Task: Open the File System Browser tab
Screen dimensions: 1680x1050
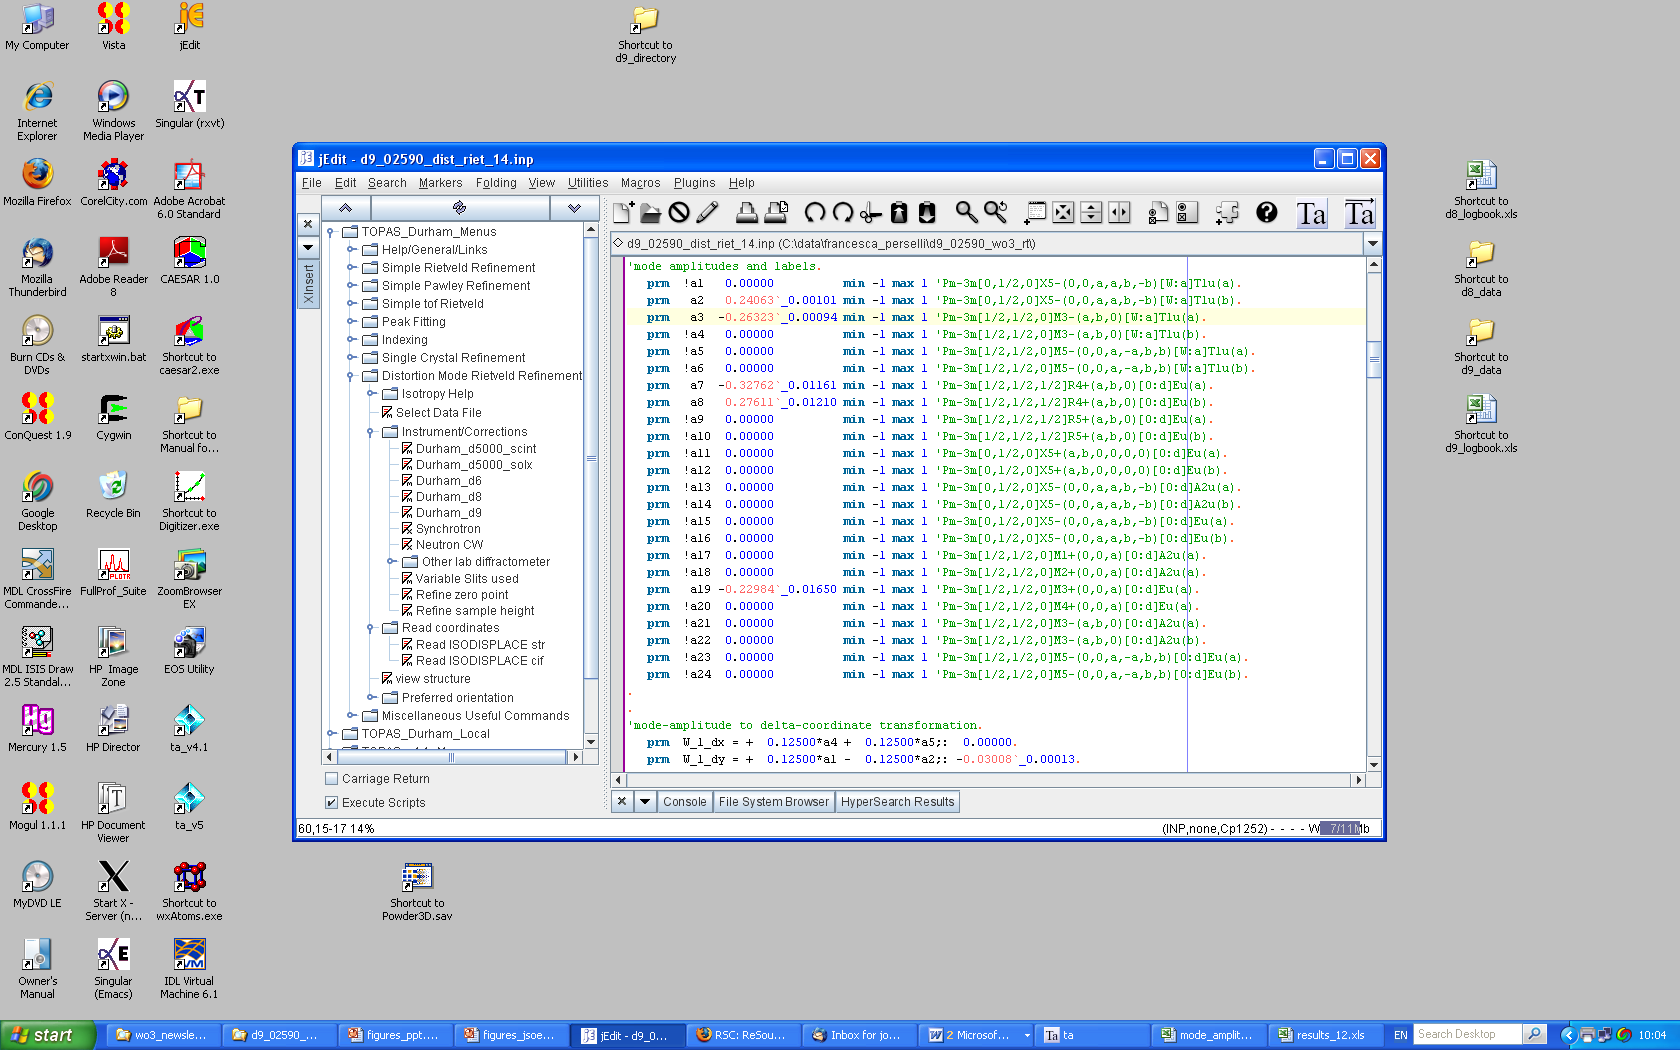Action: pyautogui.click(x=773, y=801)
